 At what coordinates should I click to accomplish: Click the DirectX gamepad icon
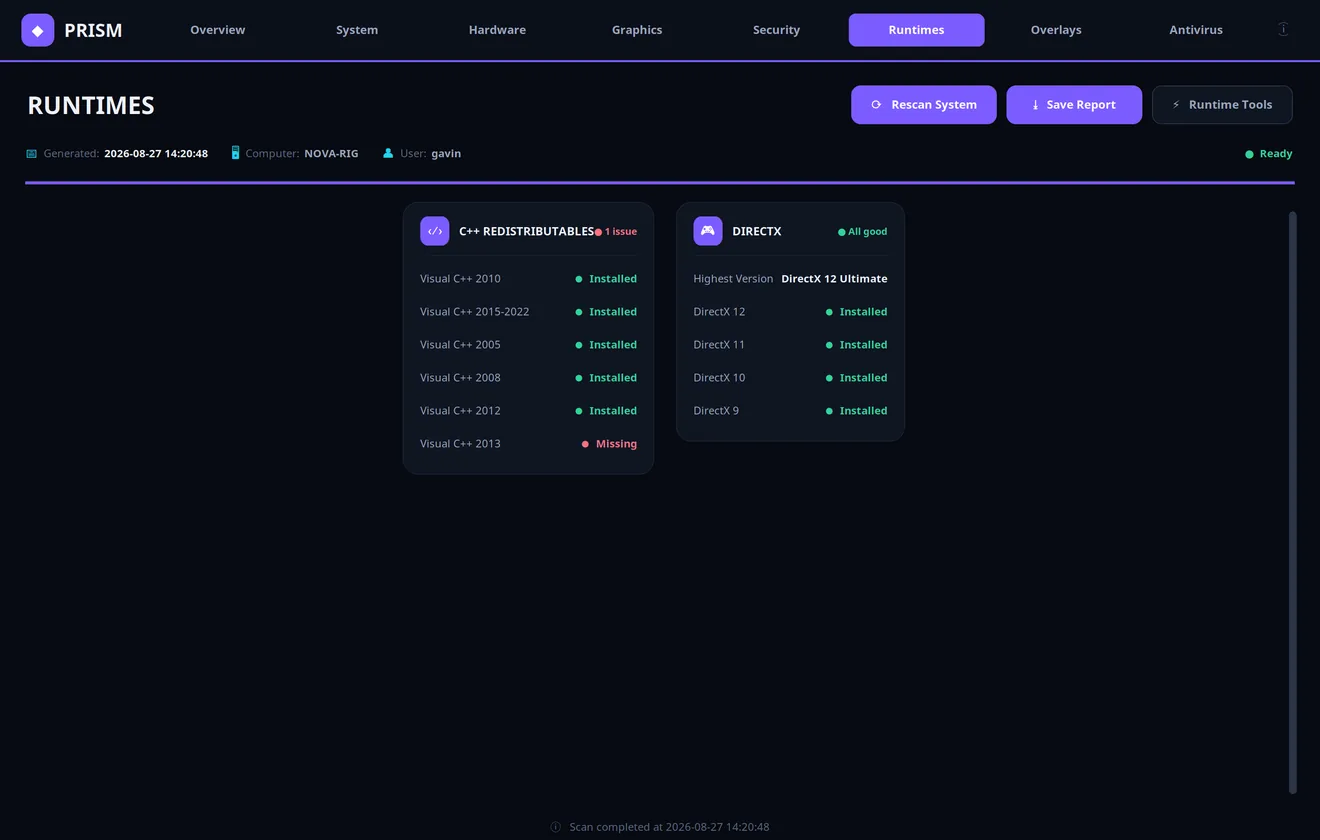point(708,231)
